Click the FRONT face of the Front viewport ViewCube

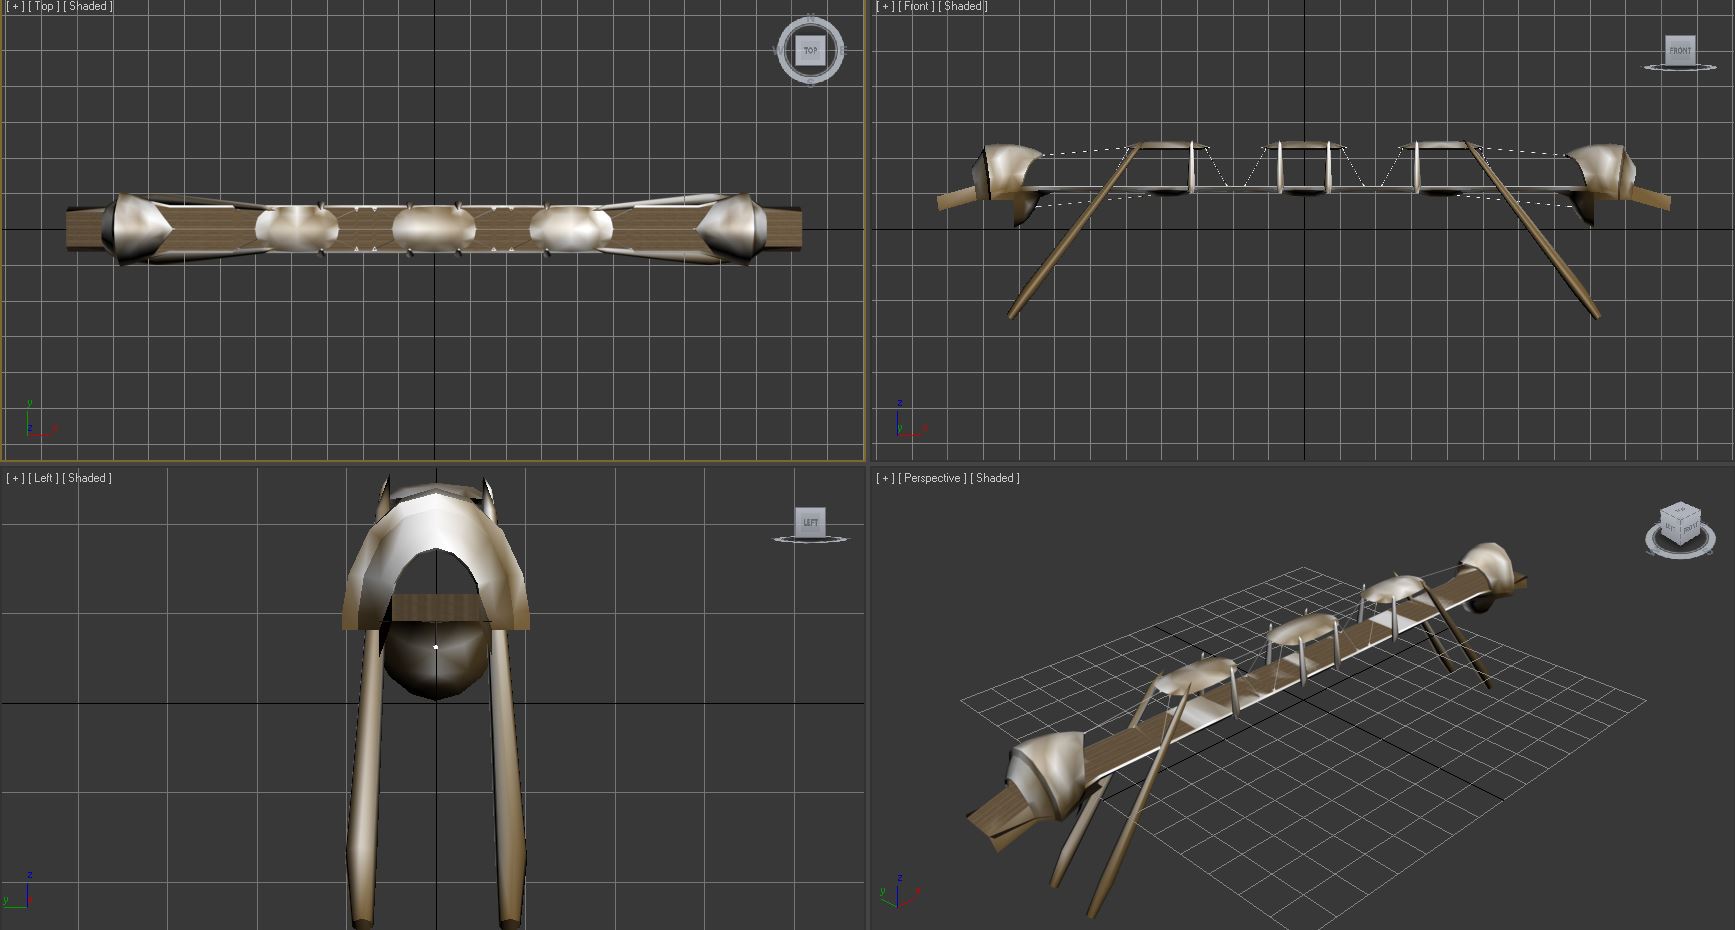(1680, 50)
